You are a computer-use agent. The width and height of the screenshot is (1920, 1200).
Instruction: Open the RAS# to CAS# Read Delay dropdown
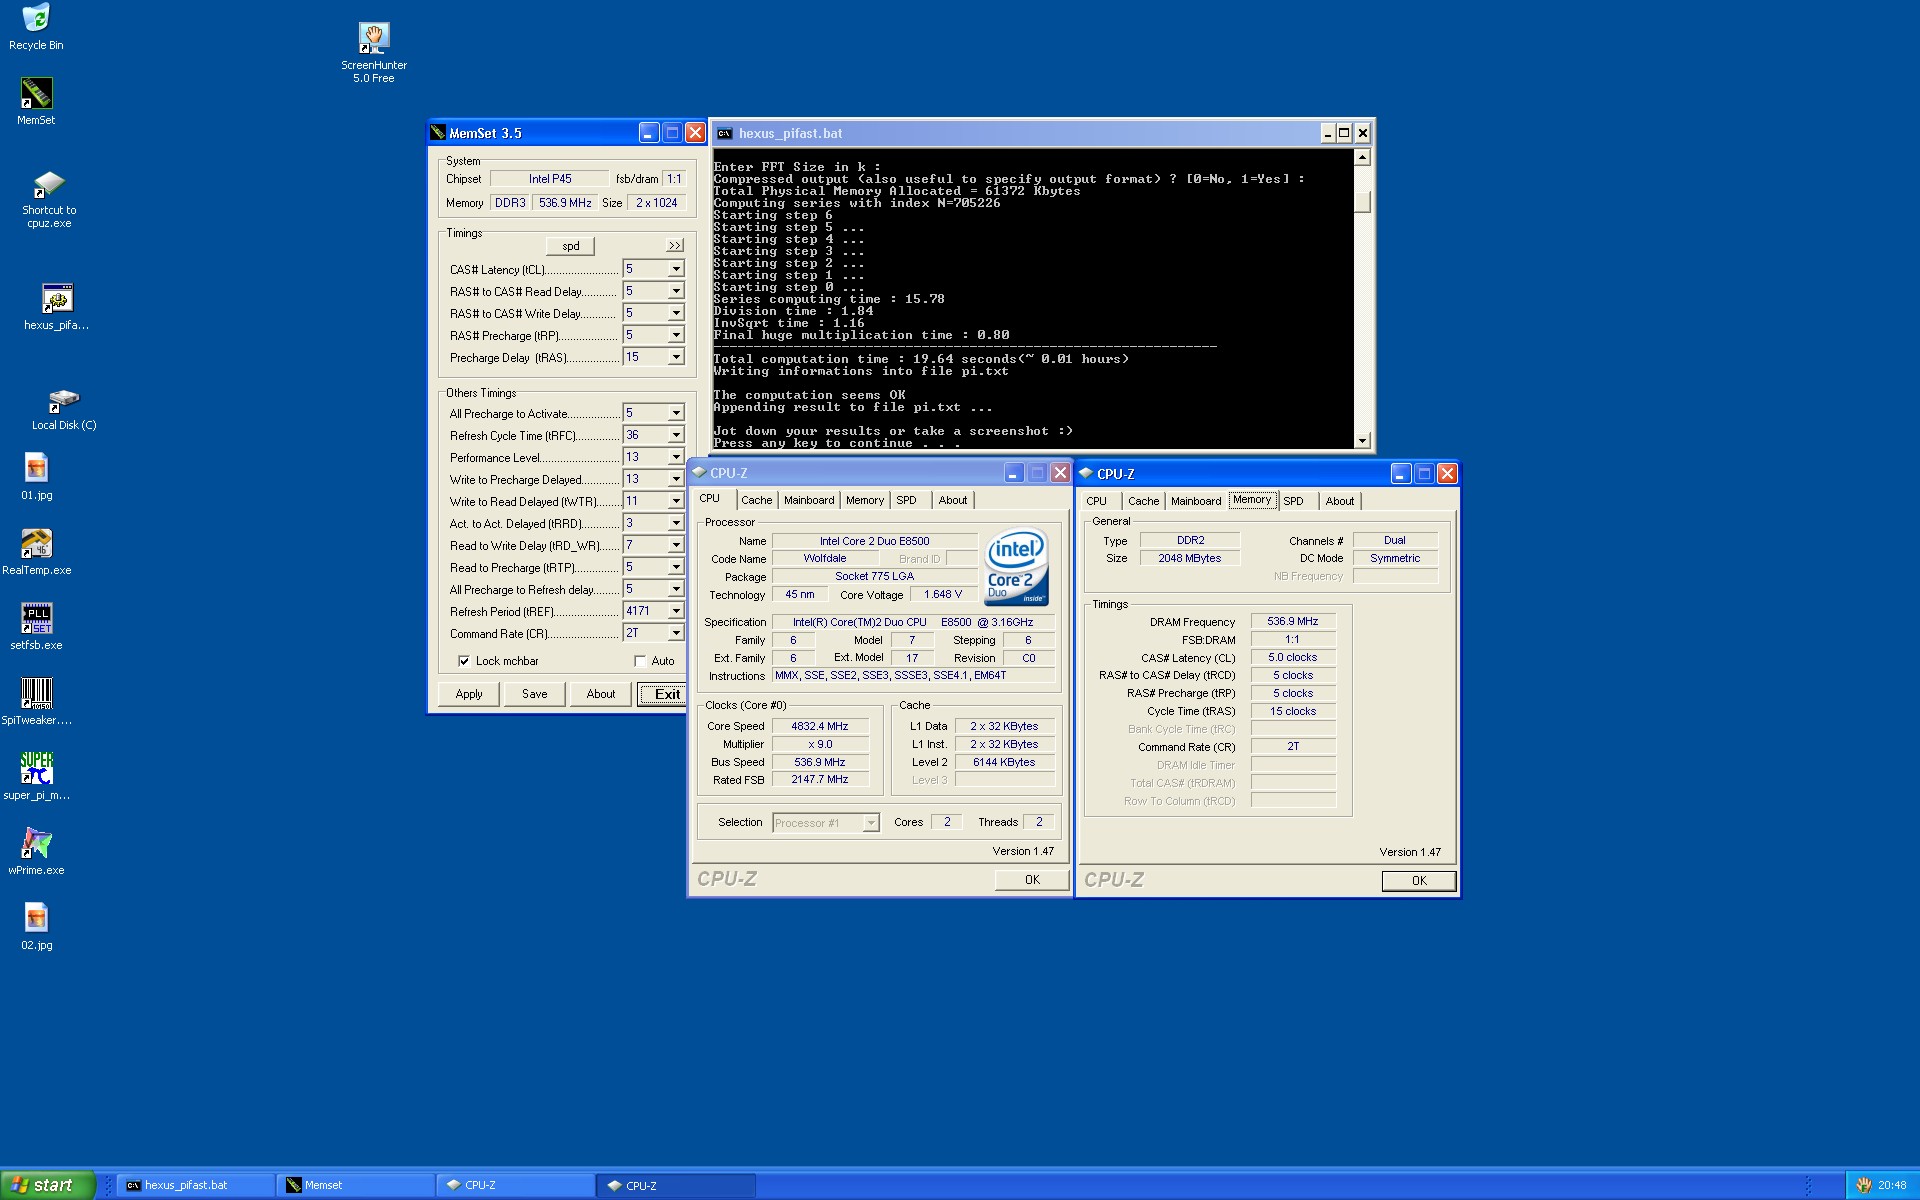point(676,291)
